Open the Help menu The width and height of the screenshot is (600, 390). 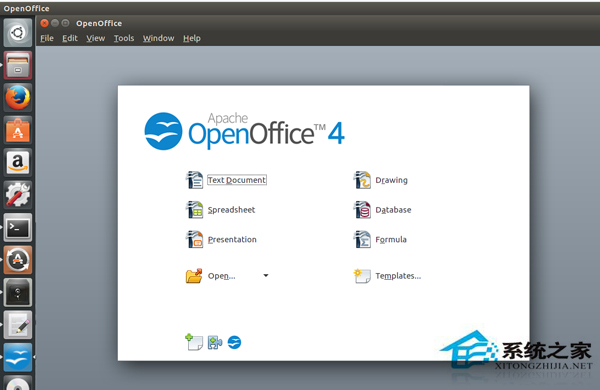click(x=192, y=38)
